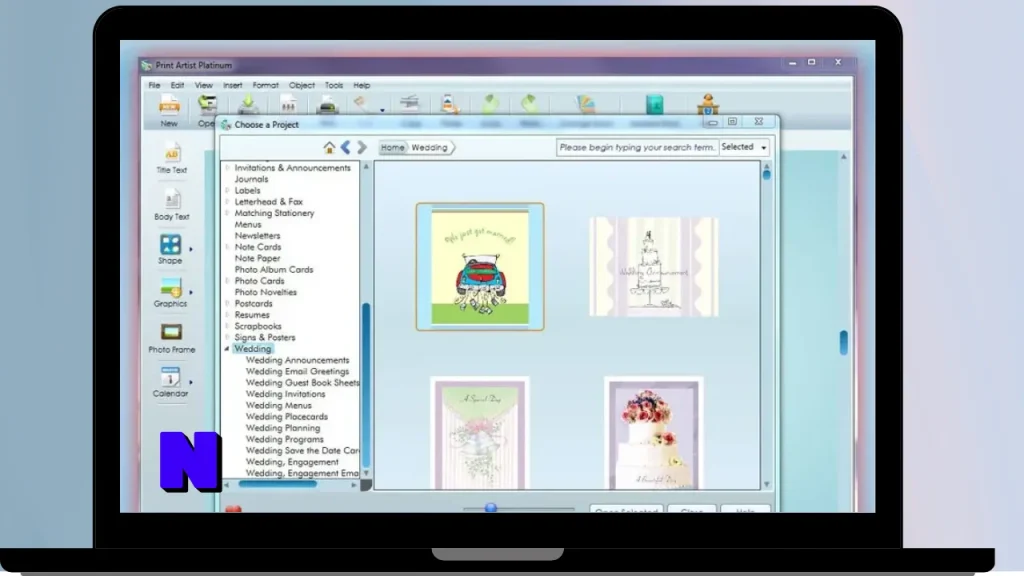The height and width of the screenshot is (576, 1024).
Task: Click the Home icon in Choose a Project
Action: (329, 148)
